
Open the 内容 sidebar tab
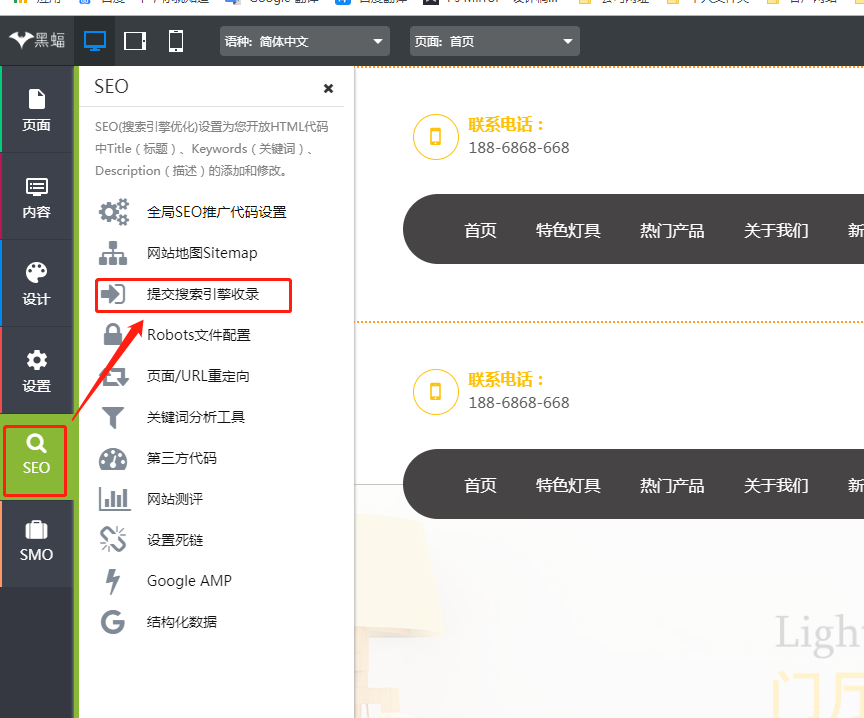(x=37, y=197)
